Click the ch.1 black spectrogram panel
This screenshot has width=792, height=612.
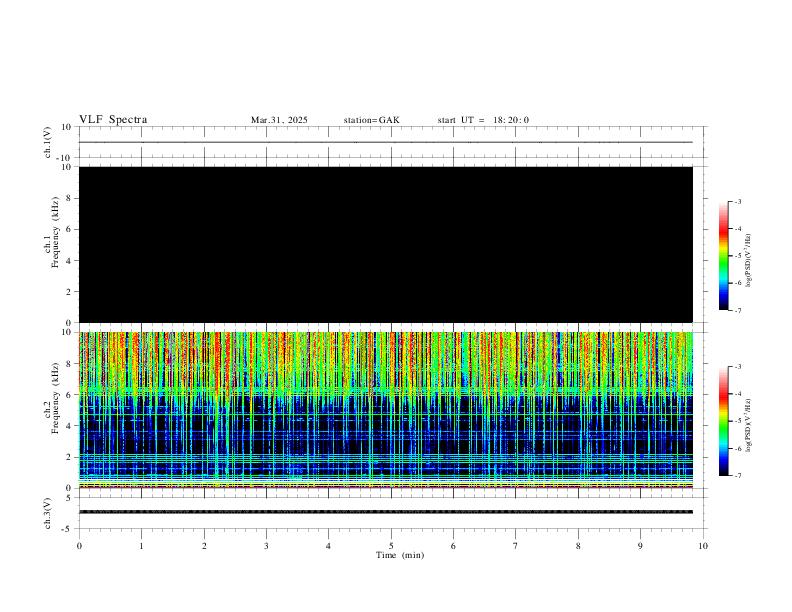point(386,244)
